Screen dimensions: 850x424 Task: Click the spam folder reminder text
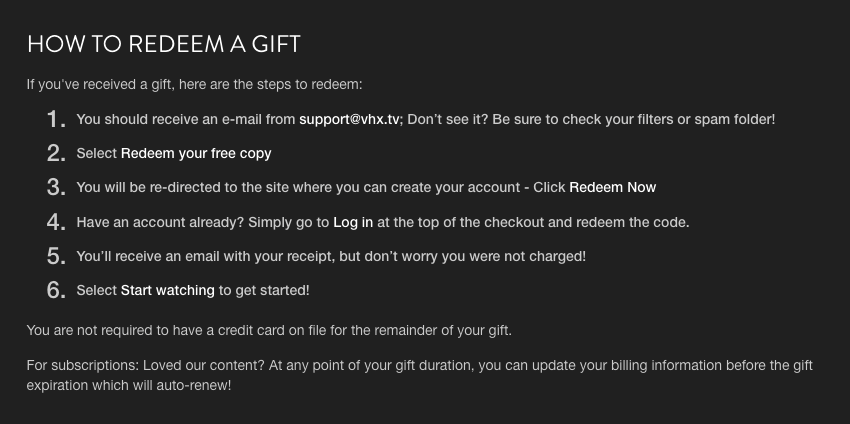coord(591,119)
